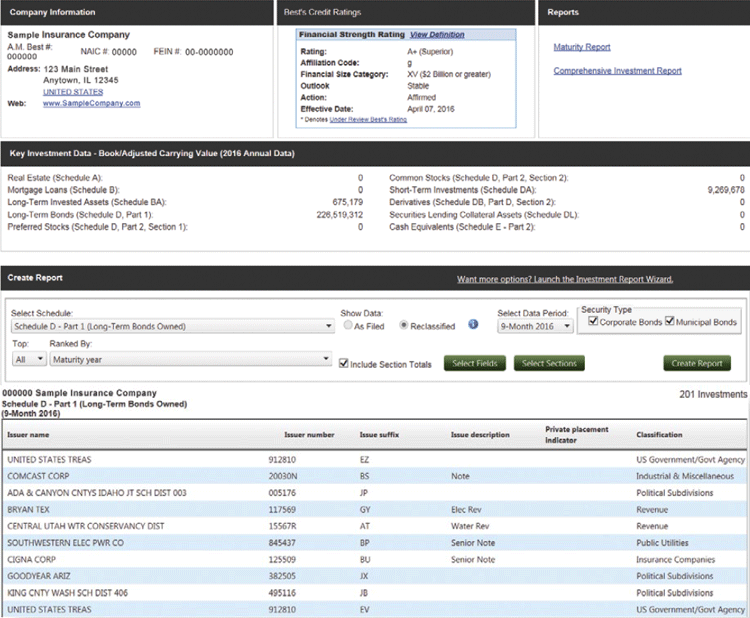This screenshot has height=618, width=750.
Task: Uncheck Include Section Totals checkbox
Action: pos(343,363)
